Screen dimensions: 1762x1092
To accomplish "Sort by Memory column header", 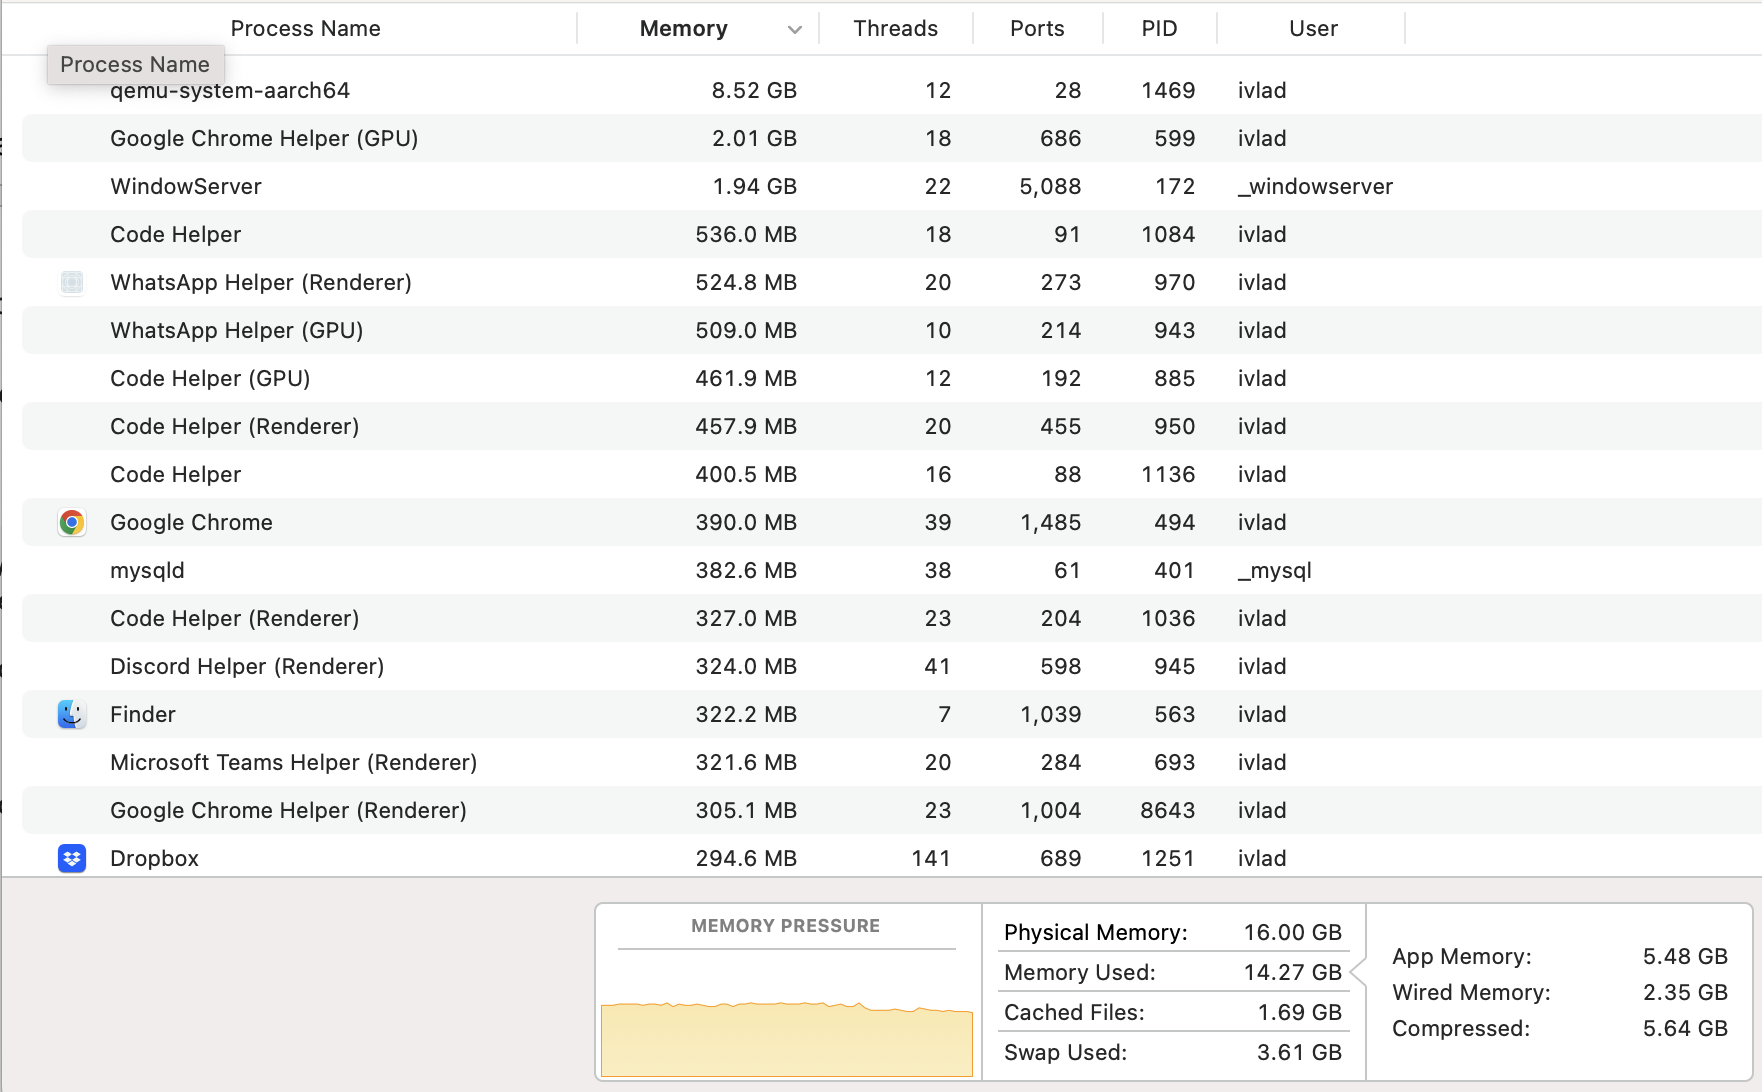I will pos(684,29).
